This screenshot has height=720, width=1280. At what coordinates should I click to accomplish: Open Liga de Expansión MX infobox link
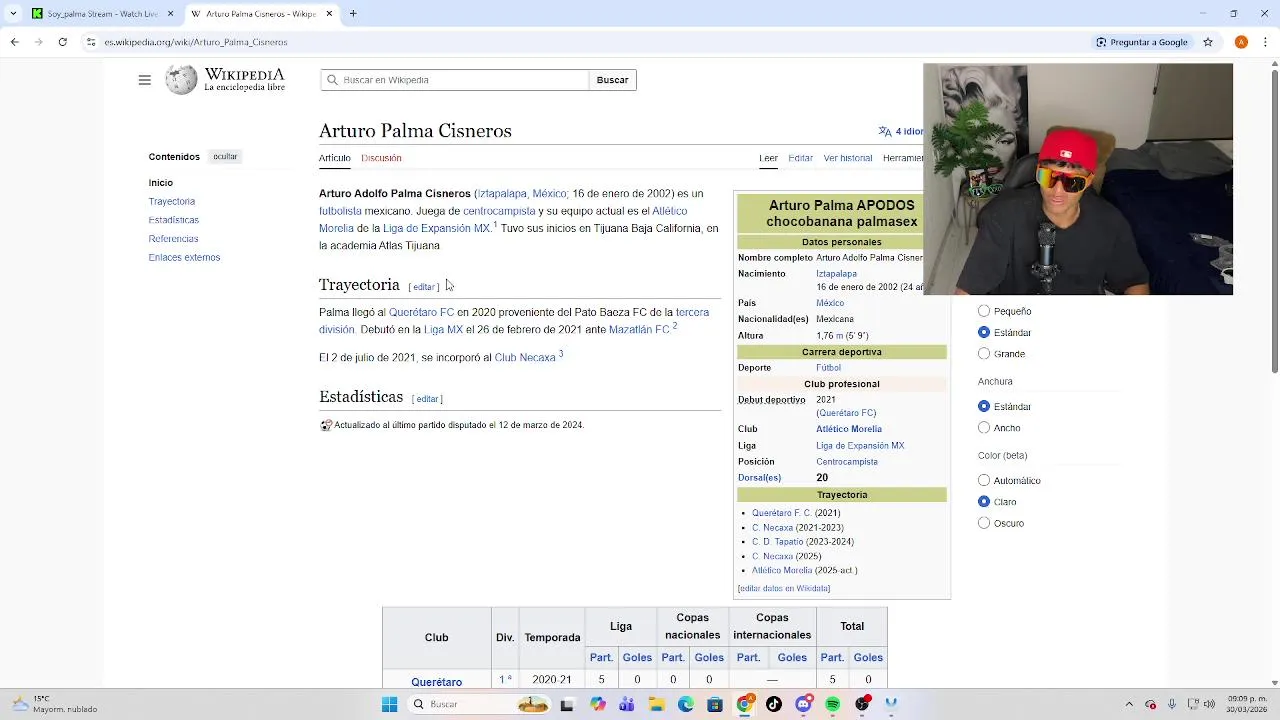coord(860,446)
